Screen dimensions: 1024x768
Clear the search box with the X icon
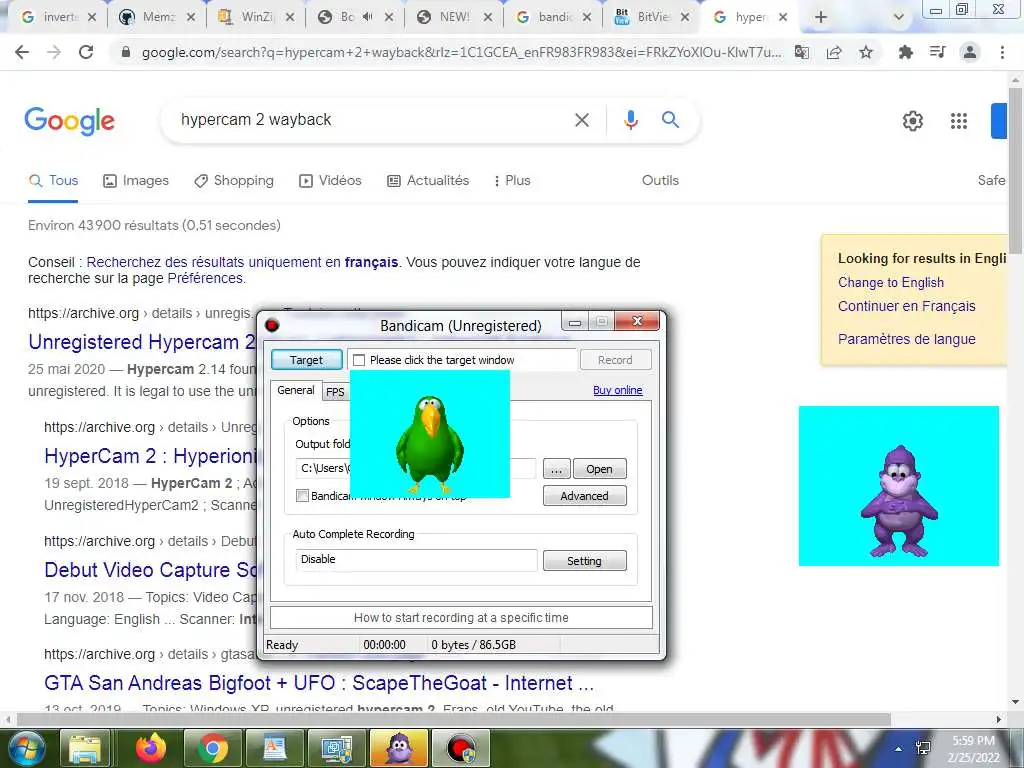[x=581, y=120]
